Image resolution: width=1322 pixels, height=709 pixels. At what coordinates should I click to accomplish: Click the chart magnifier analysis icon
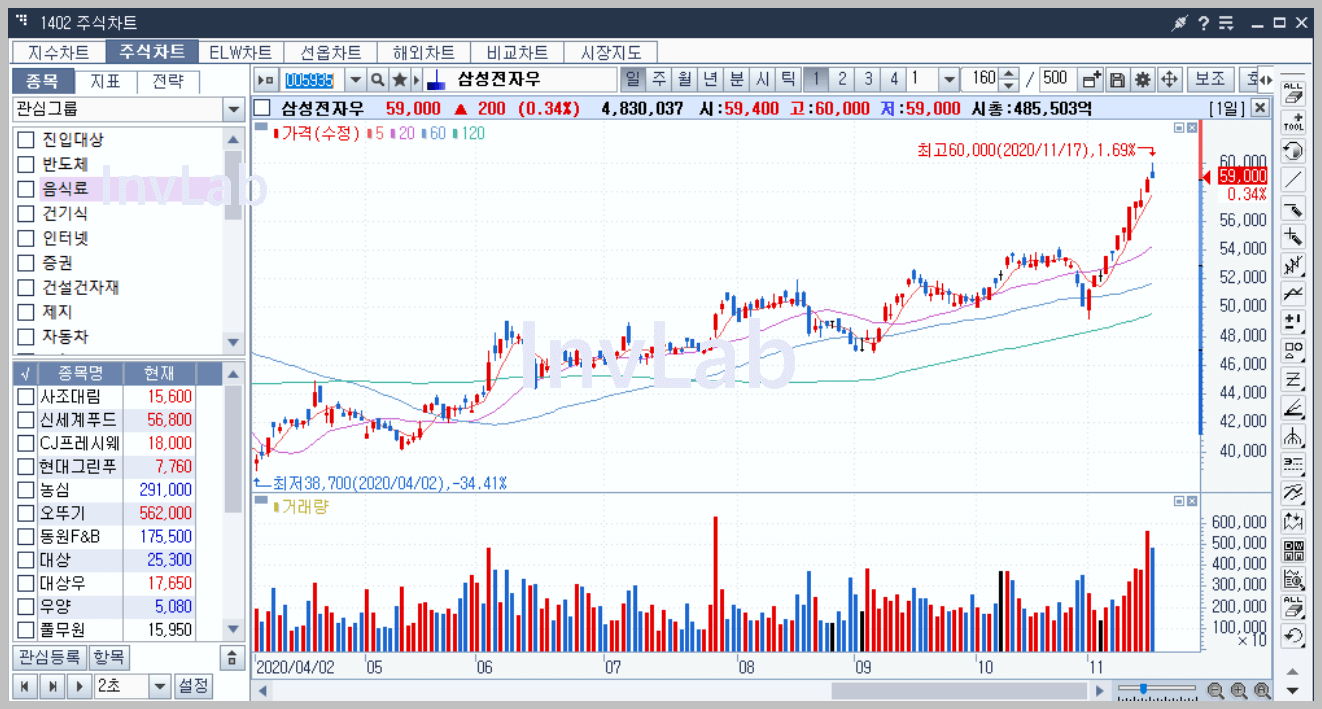(x=1293, y=578)
